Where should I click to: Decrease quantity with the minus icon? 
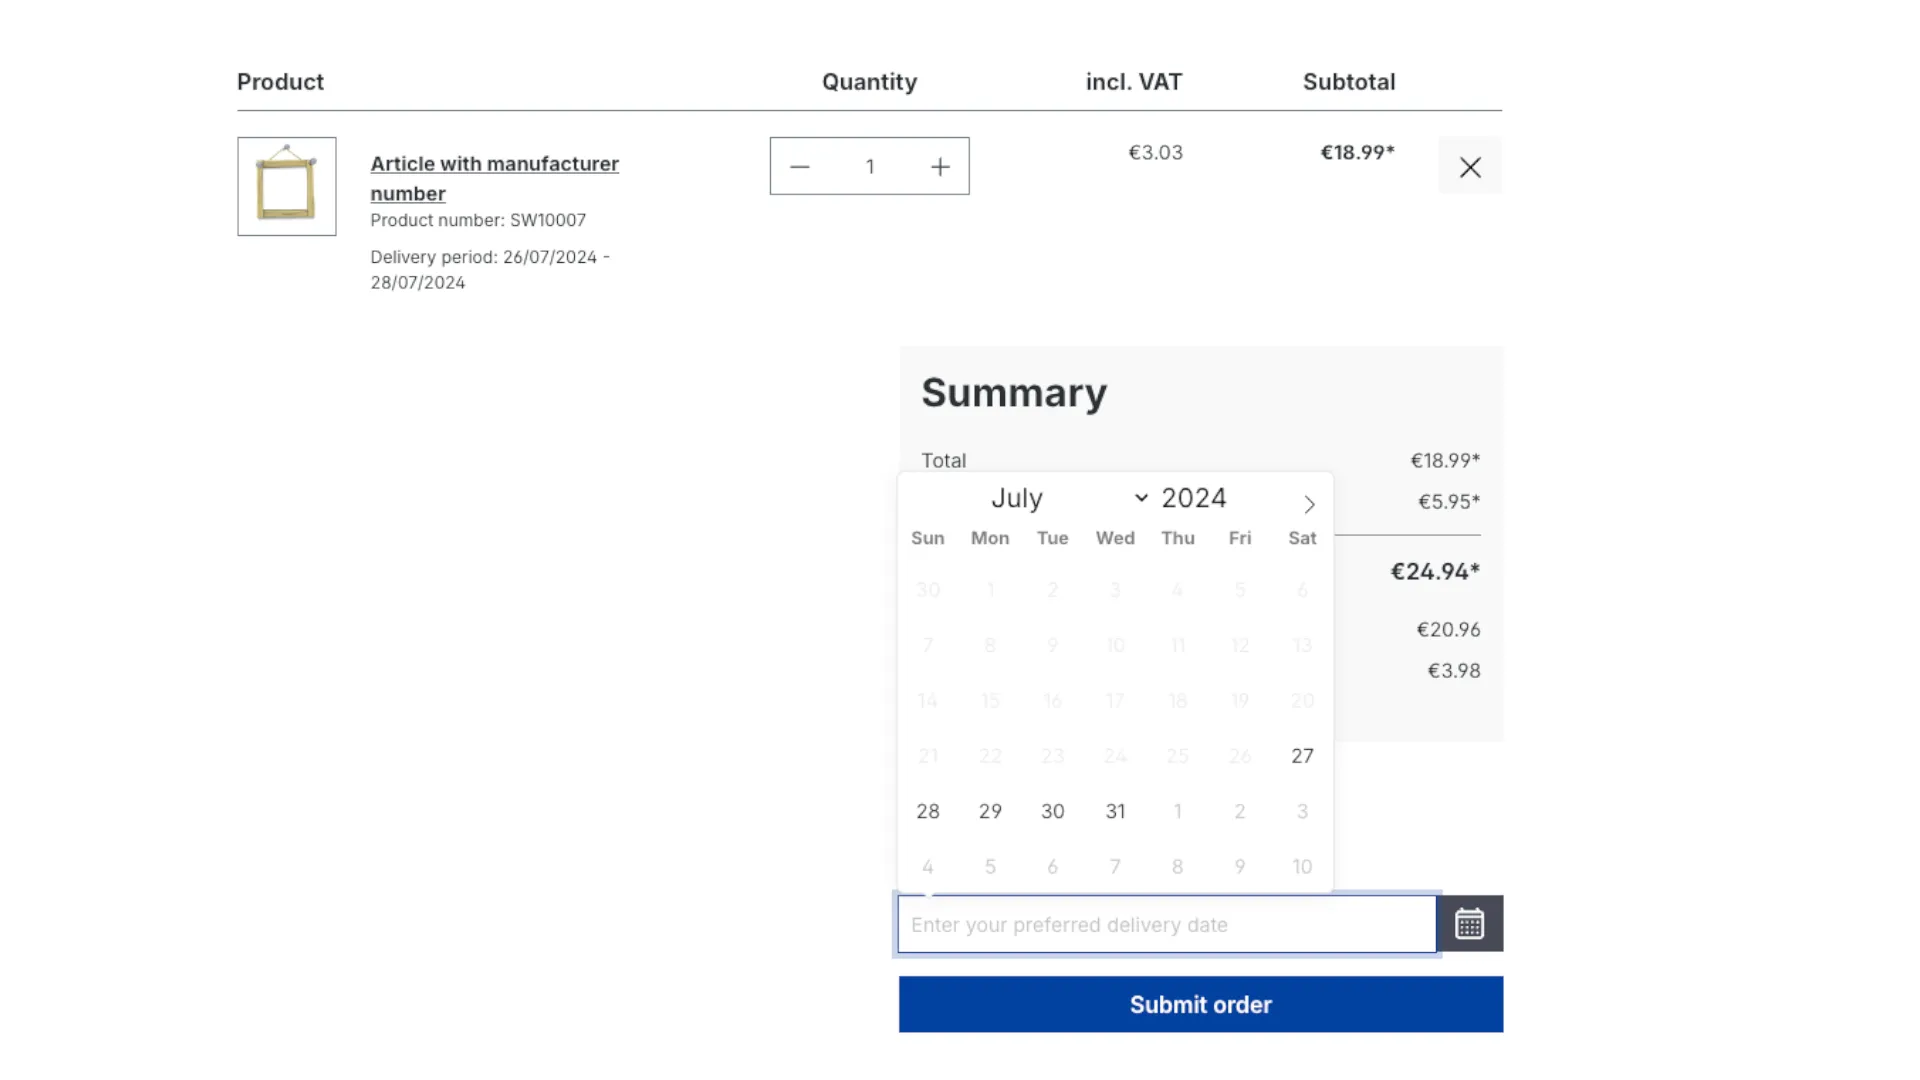799,167
